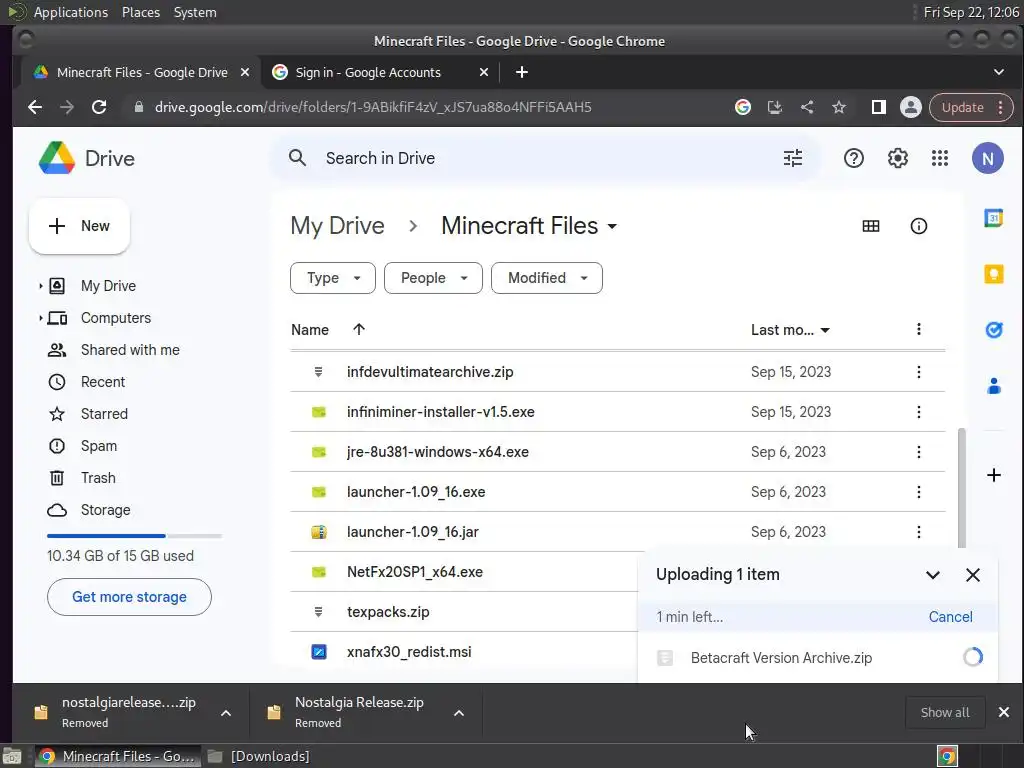1024x768 pixels.
Task: Switch to grid layout view
Action: click(871, 226)
